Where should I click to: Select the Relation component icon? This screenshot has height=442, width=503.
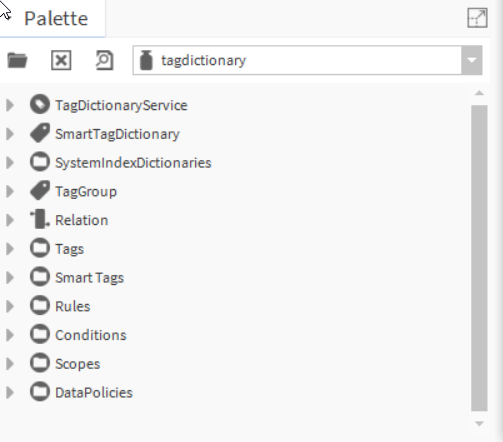40,219
